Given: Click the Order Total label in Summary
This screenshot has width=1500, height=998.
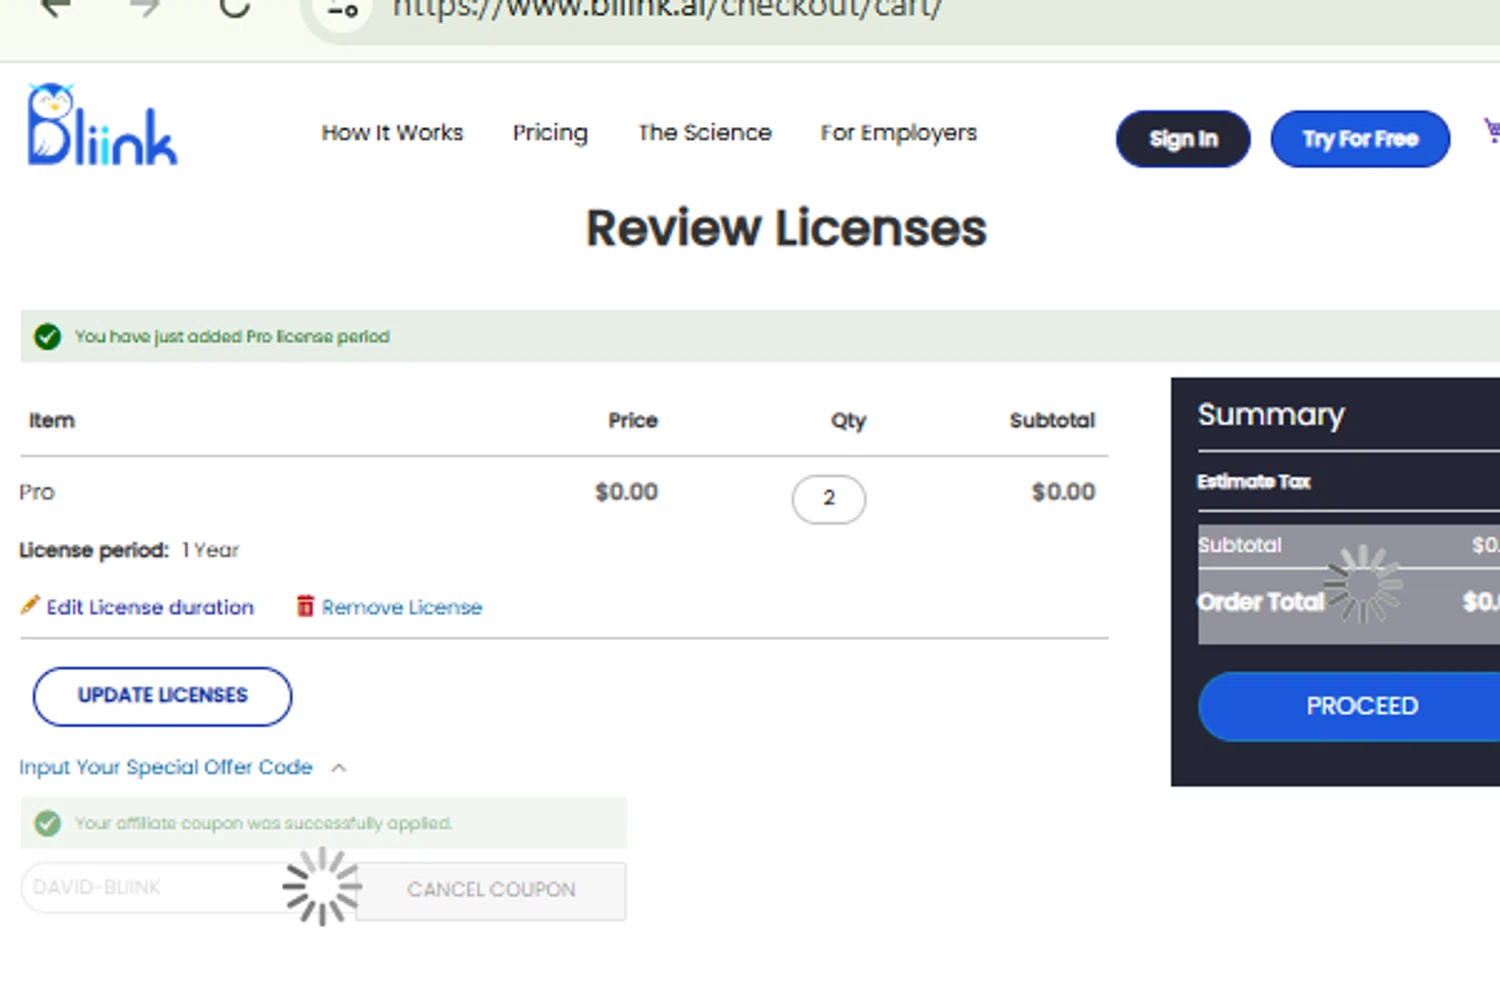Looking at the screenshot, I should click(1260, 602).
